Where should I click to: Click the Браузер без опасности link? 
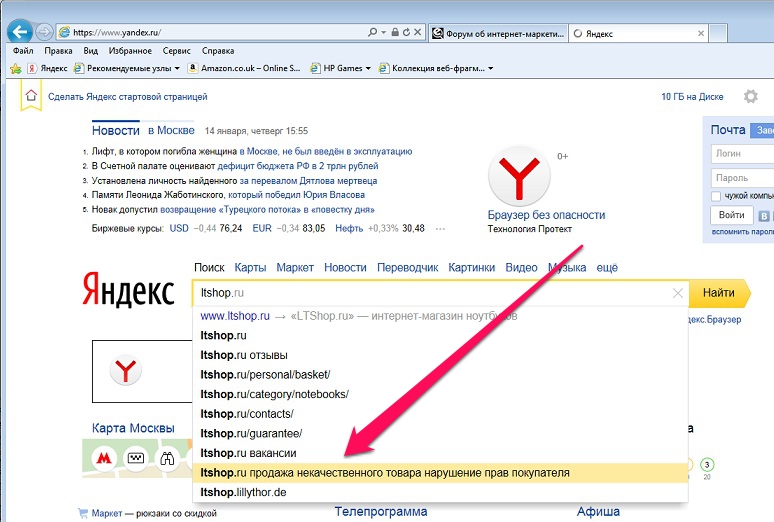546,215
